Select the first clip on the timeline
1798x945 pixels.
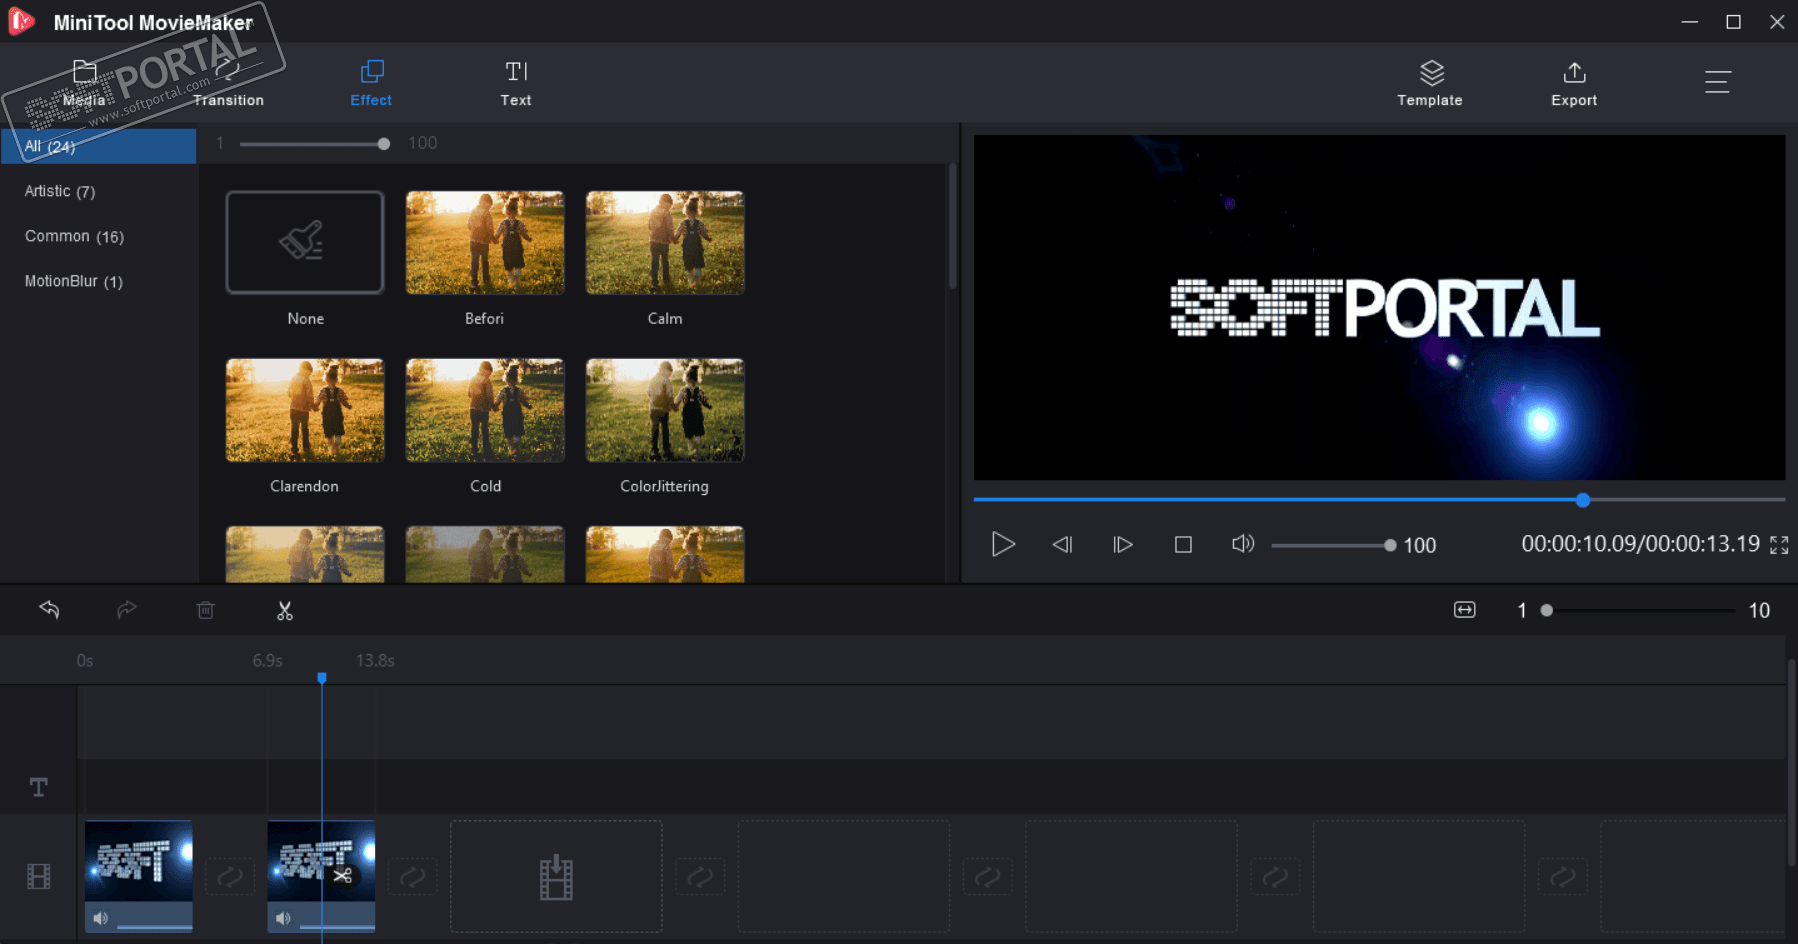[139, 876]
